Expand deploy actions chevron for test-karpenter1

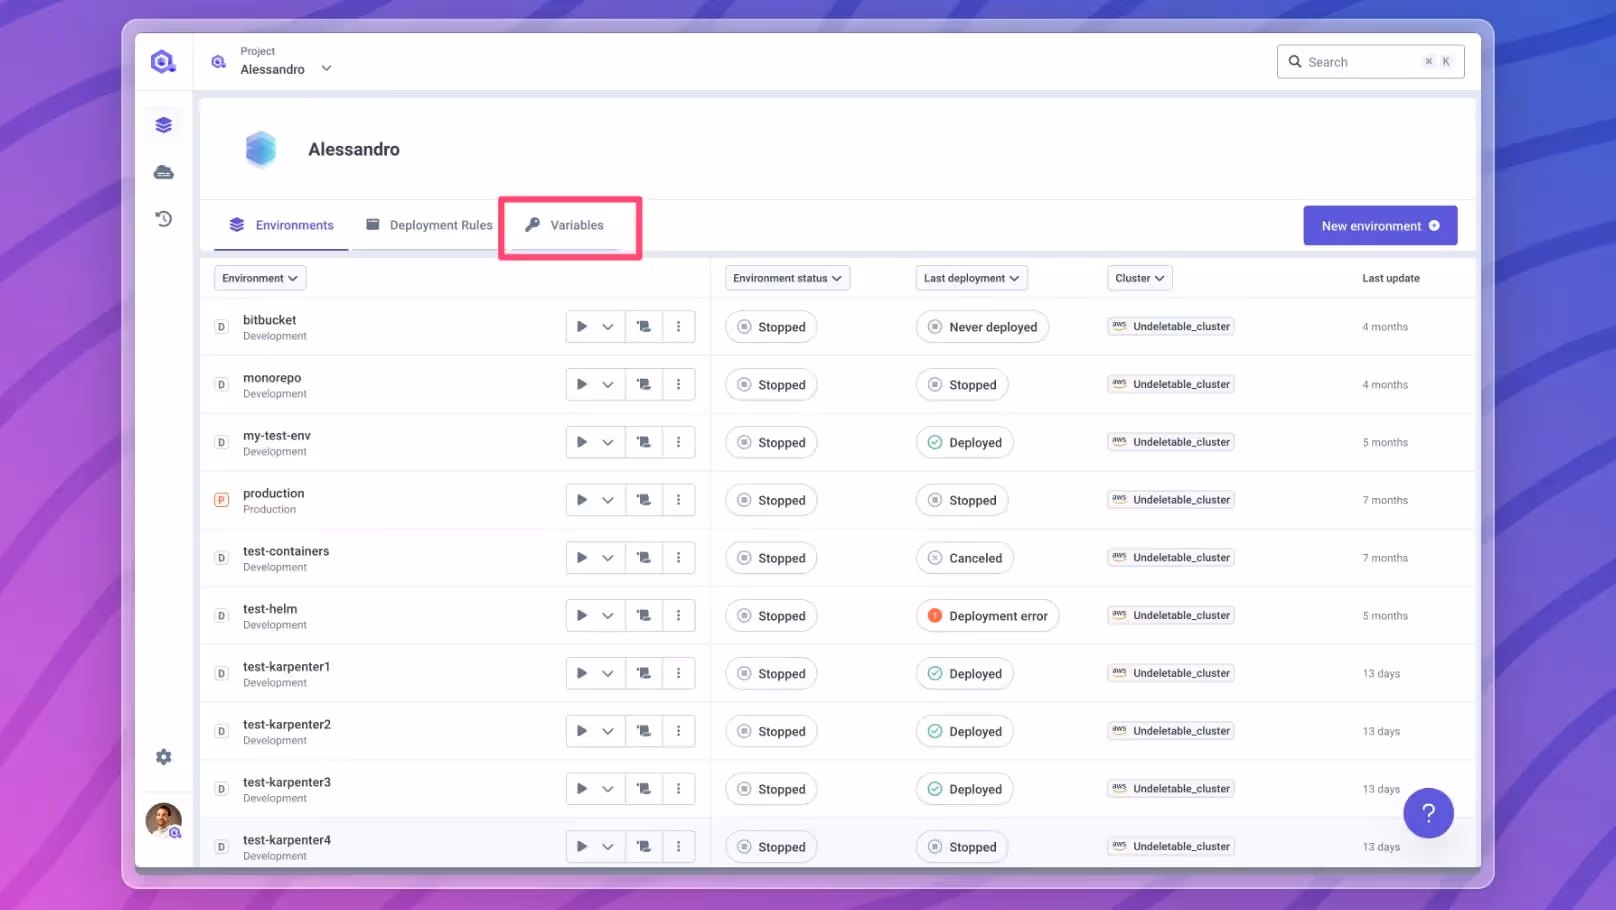point(608,674)
